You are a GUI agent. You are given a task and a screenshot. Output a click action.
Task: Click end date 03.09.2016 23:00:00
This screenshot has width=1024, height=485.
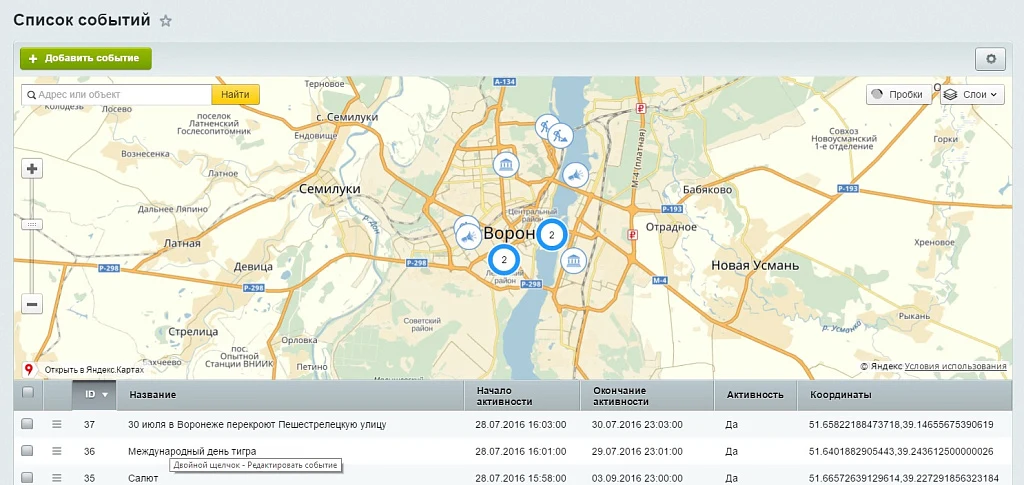[637, 478]
